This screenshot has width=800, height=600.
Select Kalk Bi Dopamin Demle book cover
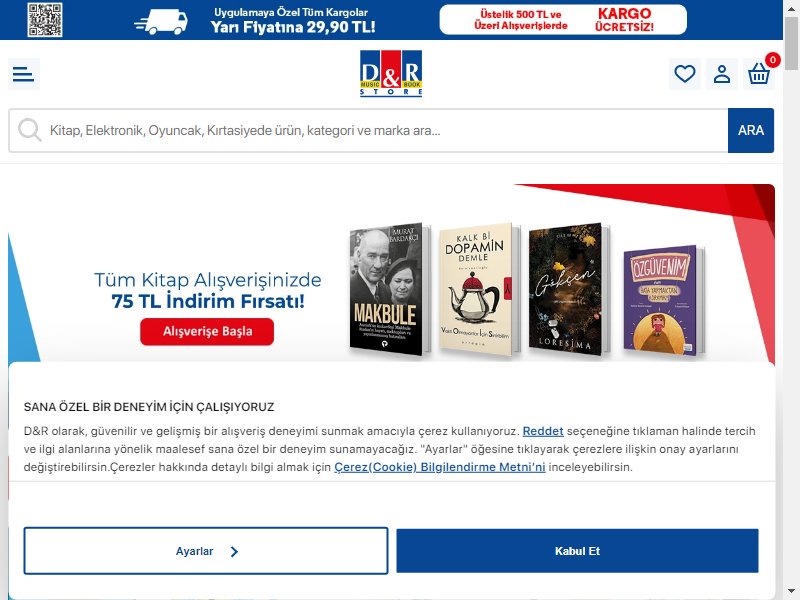(x=479, y=287)
